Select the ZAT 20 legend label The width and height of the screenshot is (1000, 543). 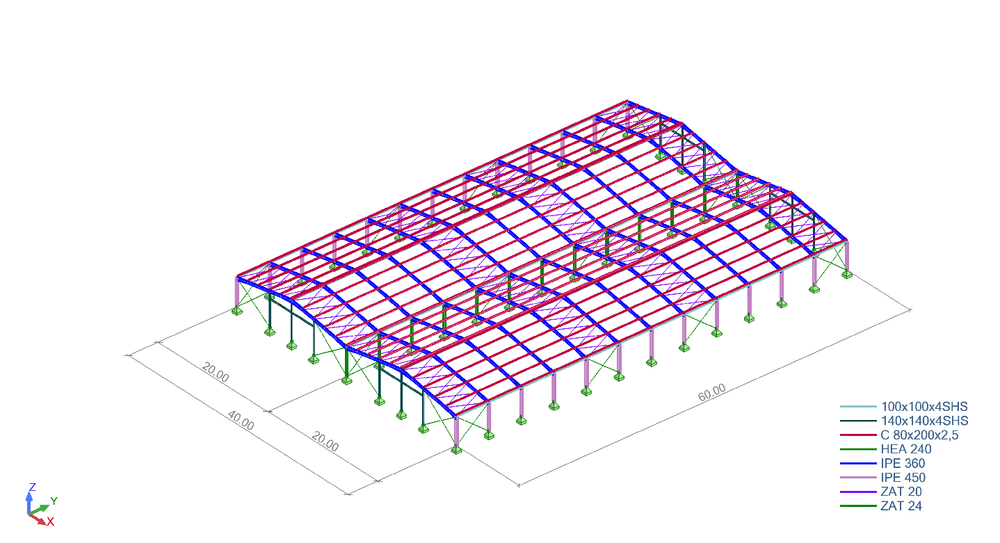point(901,491)
